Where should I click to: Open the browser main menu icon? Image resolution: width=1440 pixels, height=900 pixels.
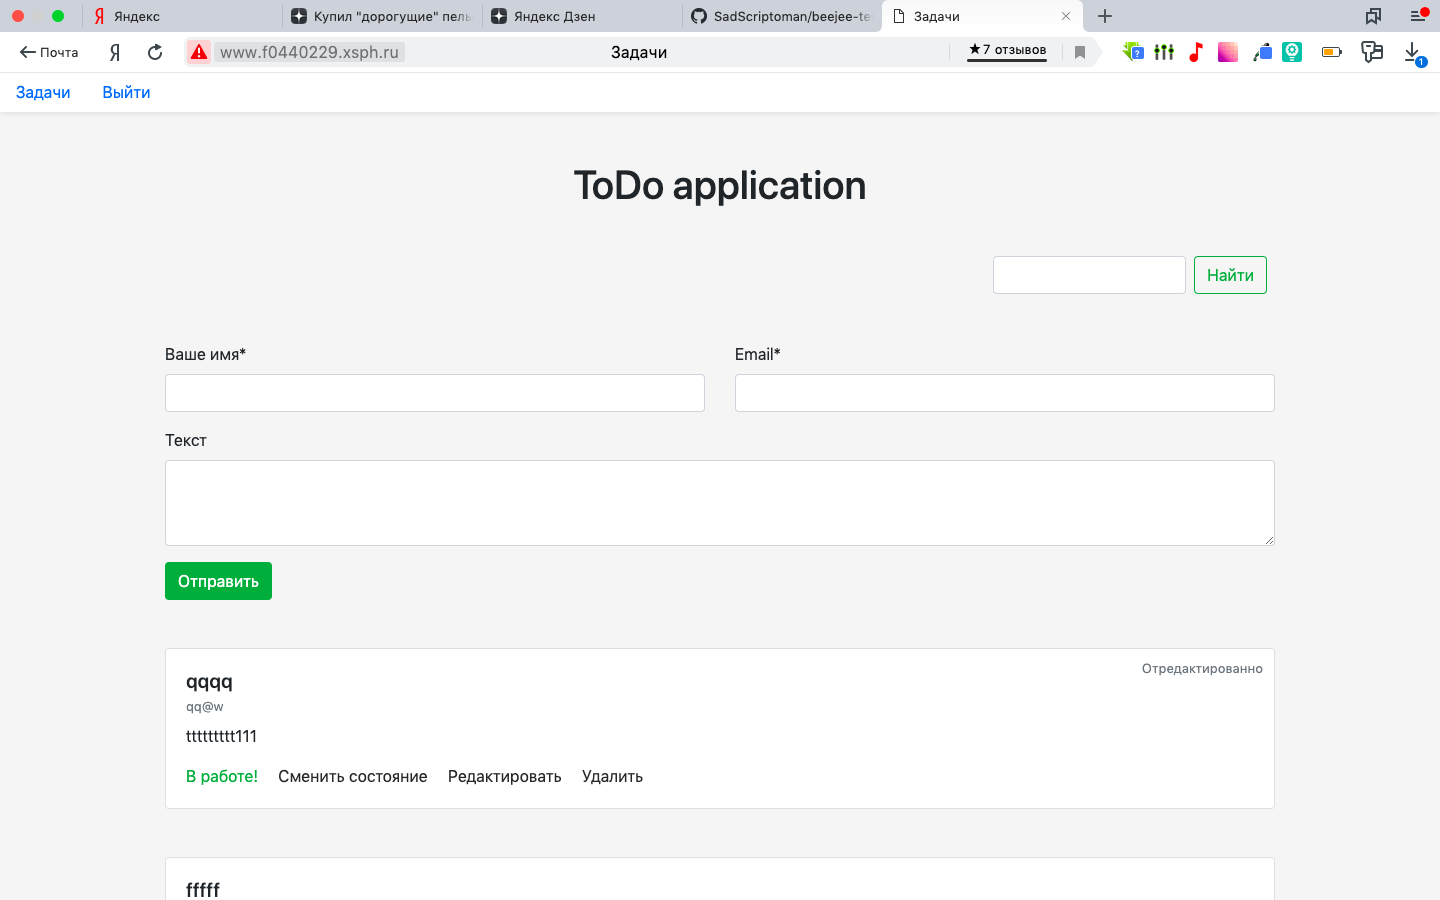point(1418,16)
